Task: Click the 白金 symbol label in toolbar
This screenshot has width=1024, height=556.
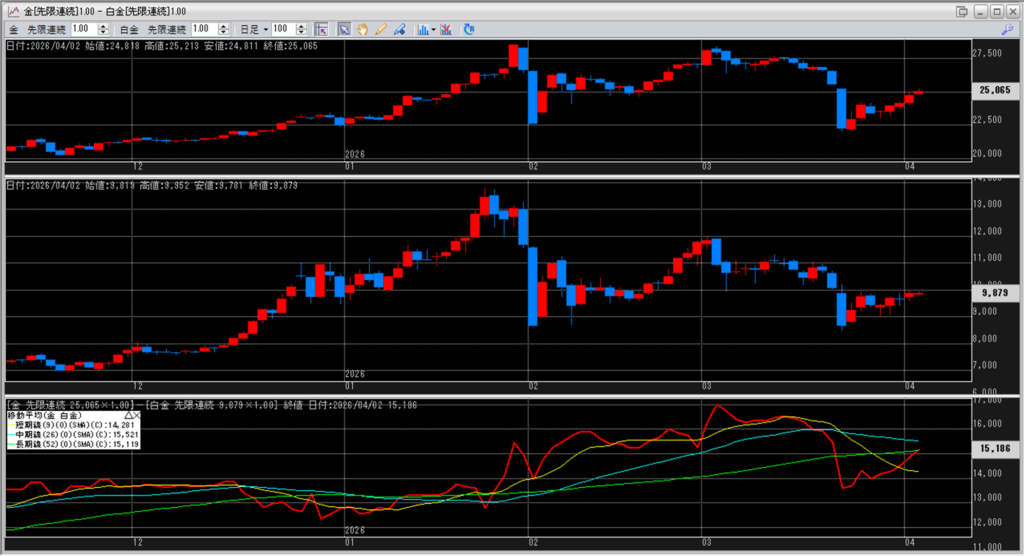Action: pos(129,29)
